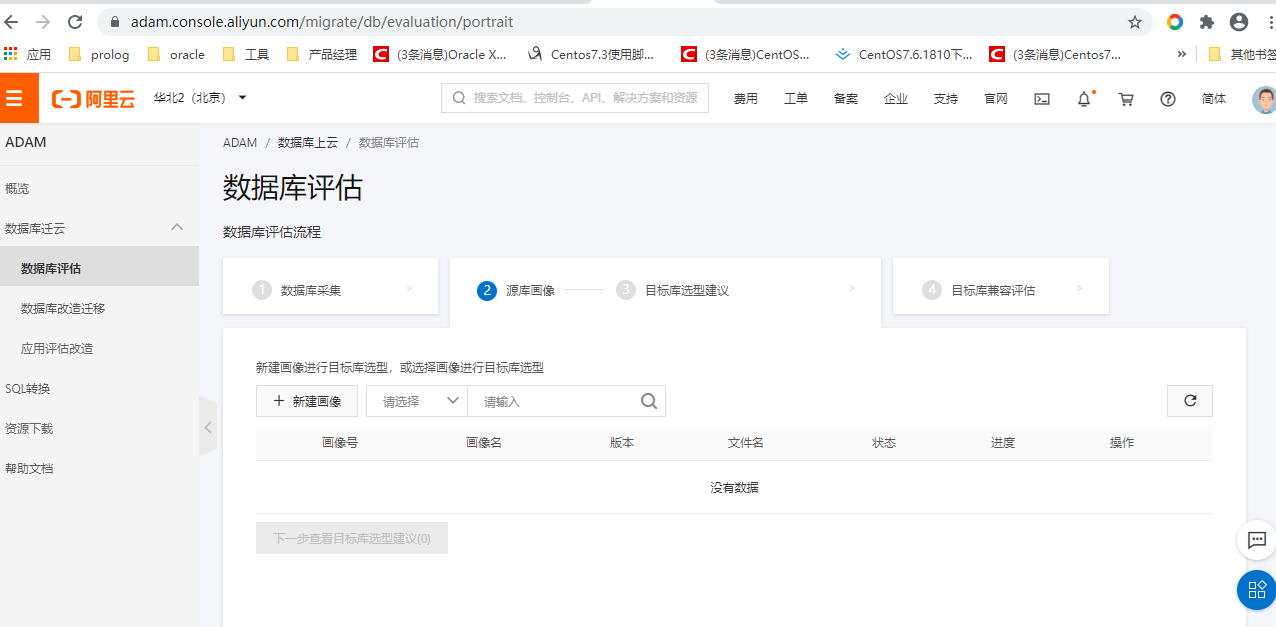1276x627 pixels.
Task: Click the browser address bar URL
Action: [322, 22]
